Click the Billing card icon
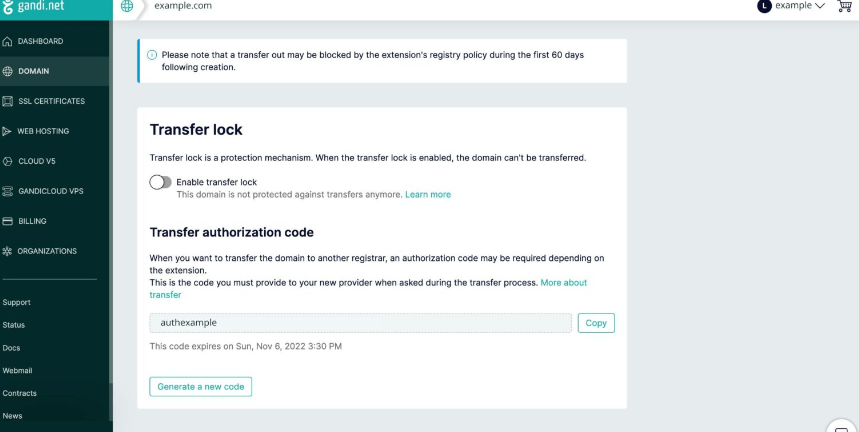Screen dimensions: 859x432 click(8, 221)
